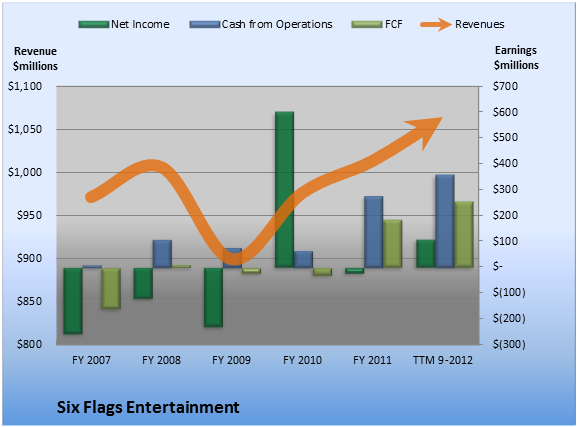The width and height of the screenshot is (577, 427).
Task: Select the 'Revenues' legend label
Action: click(479, 24)
